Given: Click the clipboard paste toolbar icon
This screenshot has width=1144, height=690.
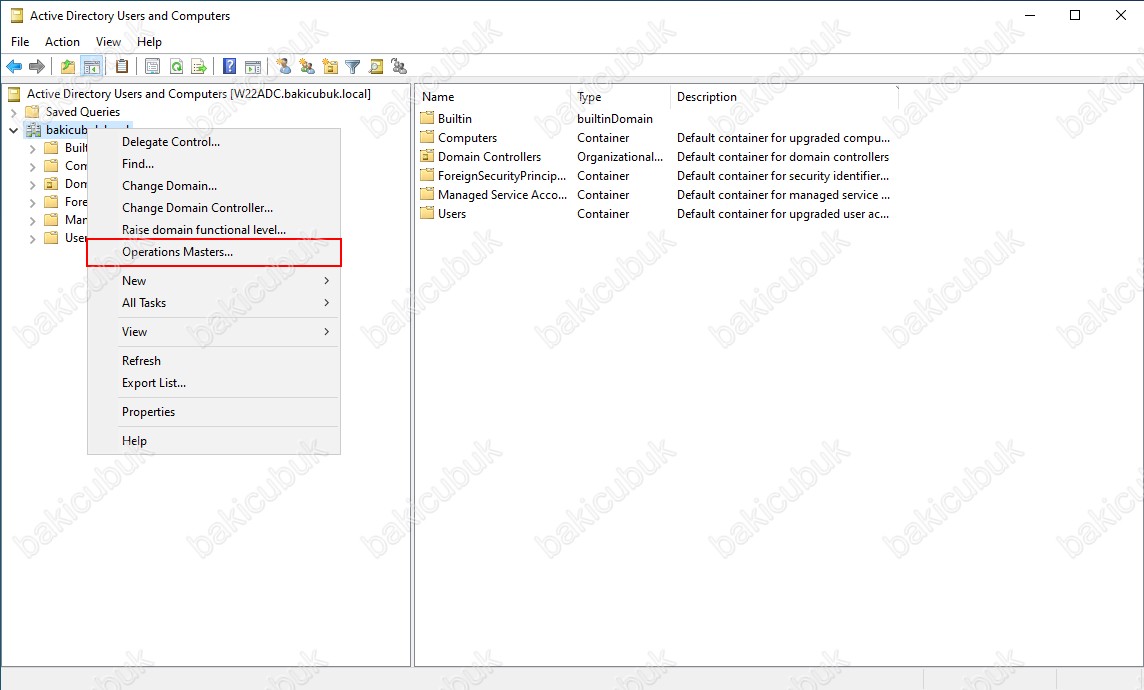Looking at the screenshot, I should click(x=122, y=66).
